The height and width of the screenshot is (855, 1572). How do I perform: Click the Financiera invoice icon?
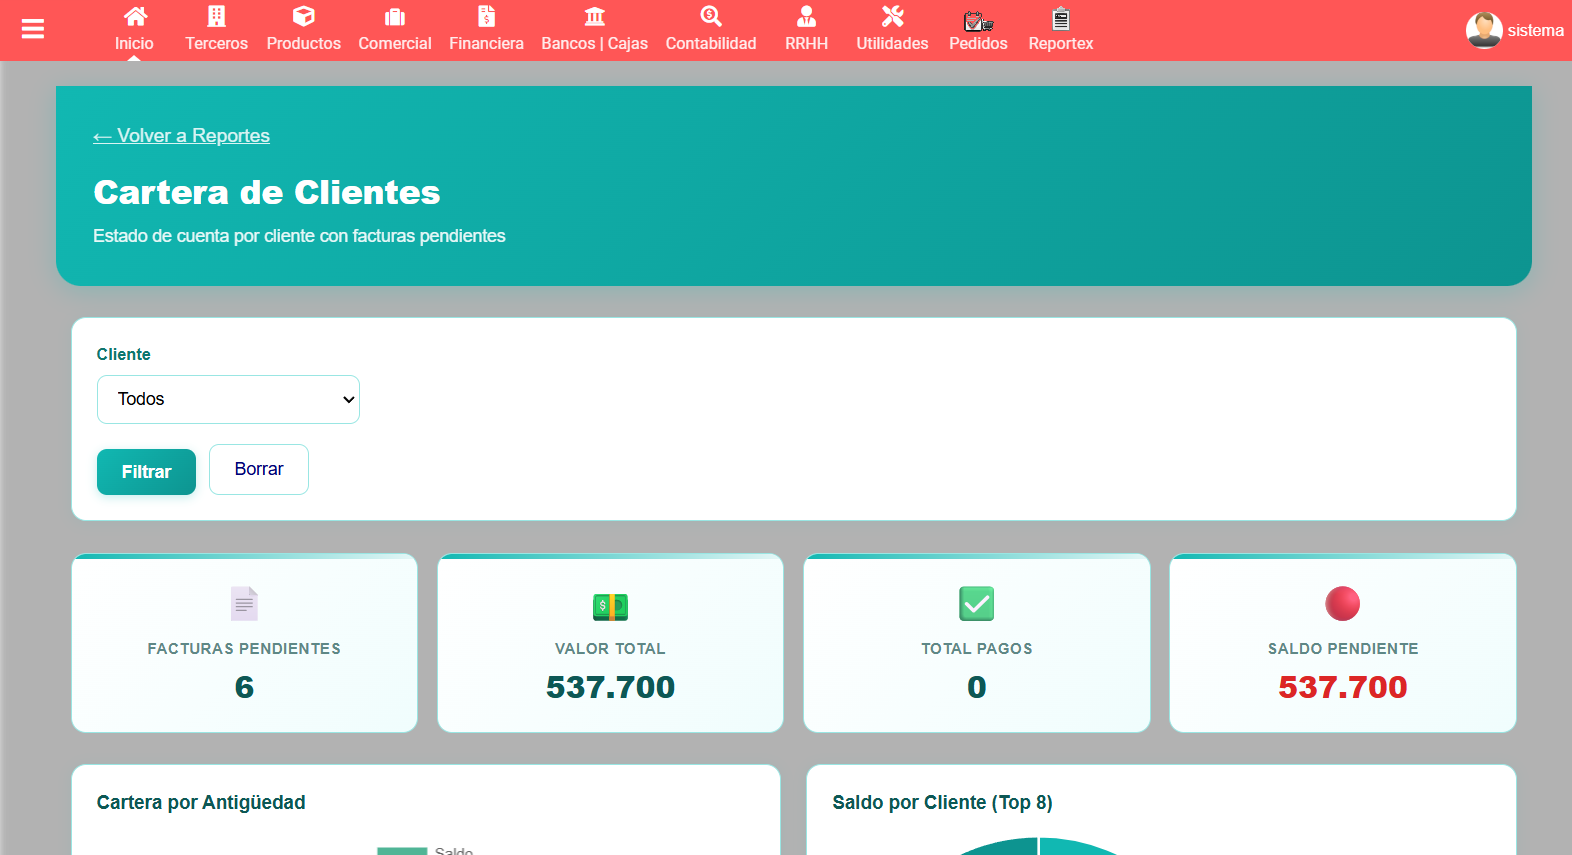click(486, 16)
